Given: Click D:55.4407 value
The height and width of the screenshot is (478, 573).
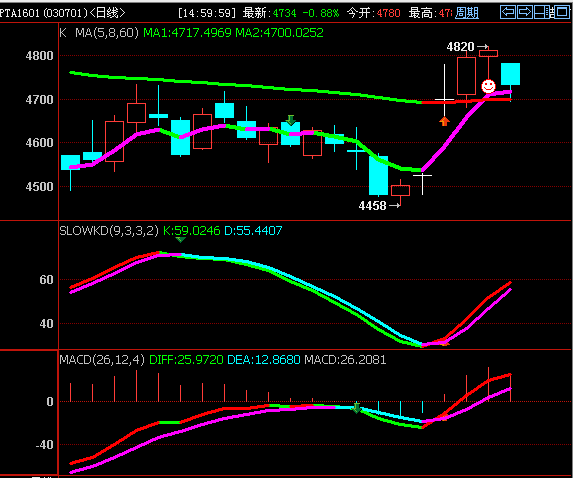Looking at the screenshot, I should click(x=253, y=231).
